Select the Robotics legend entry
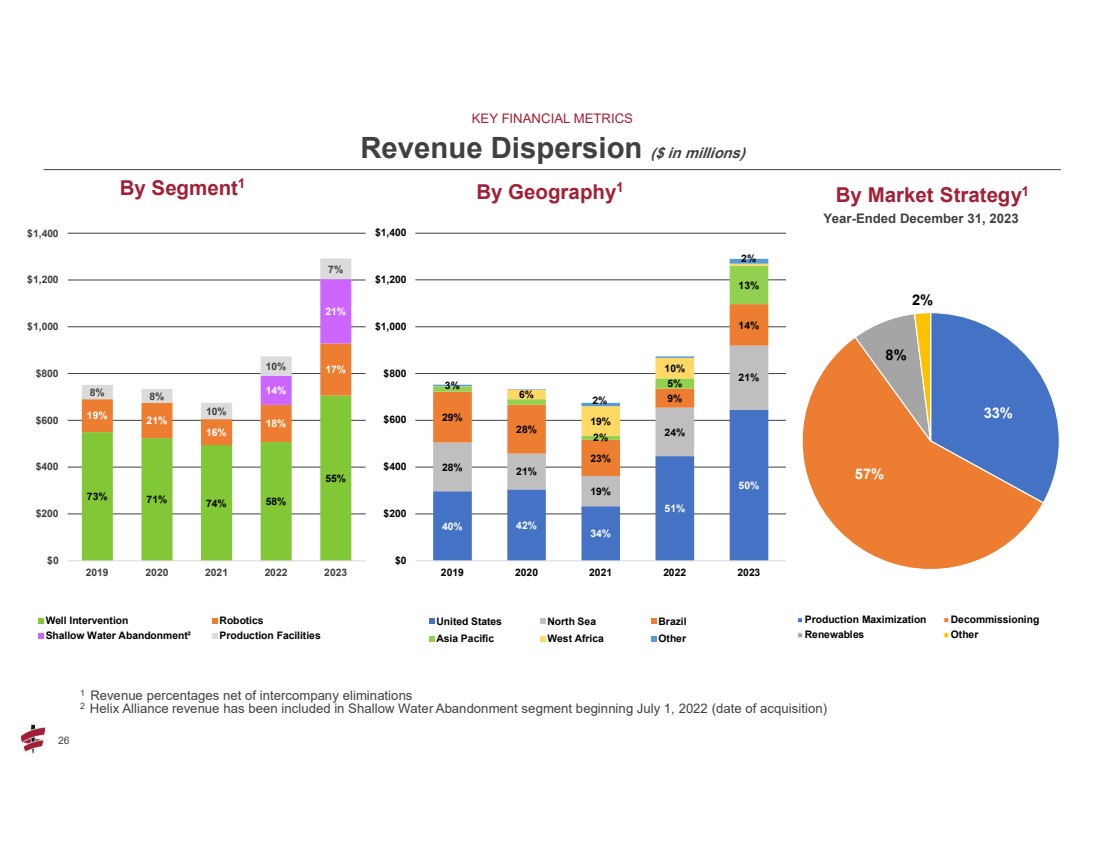This screenshot has height=849, width=1100. (x=240, y=621)
